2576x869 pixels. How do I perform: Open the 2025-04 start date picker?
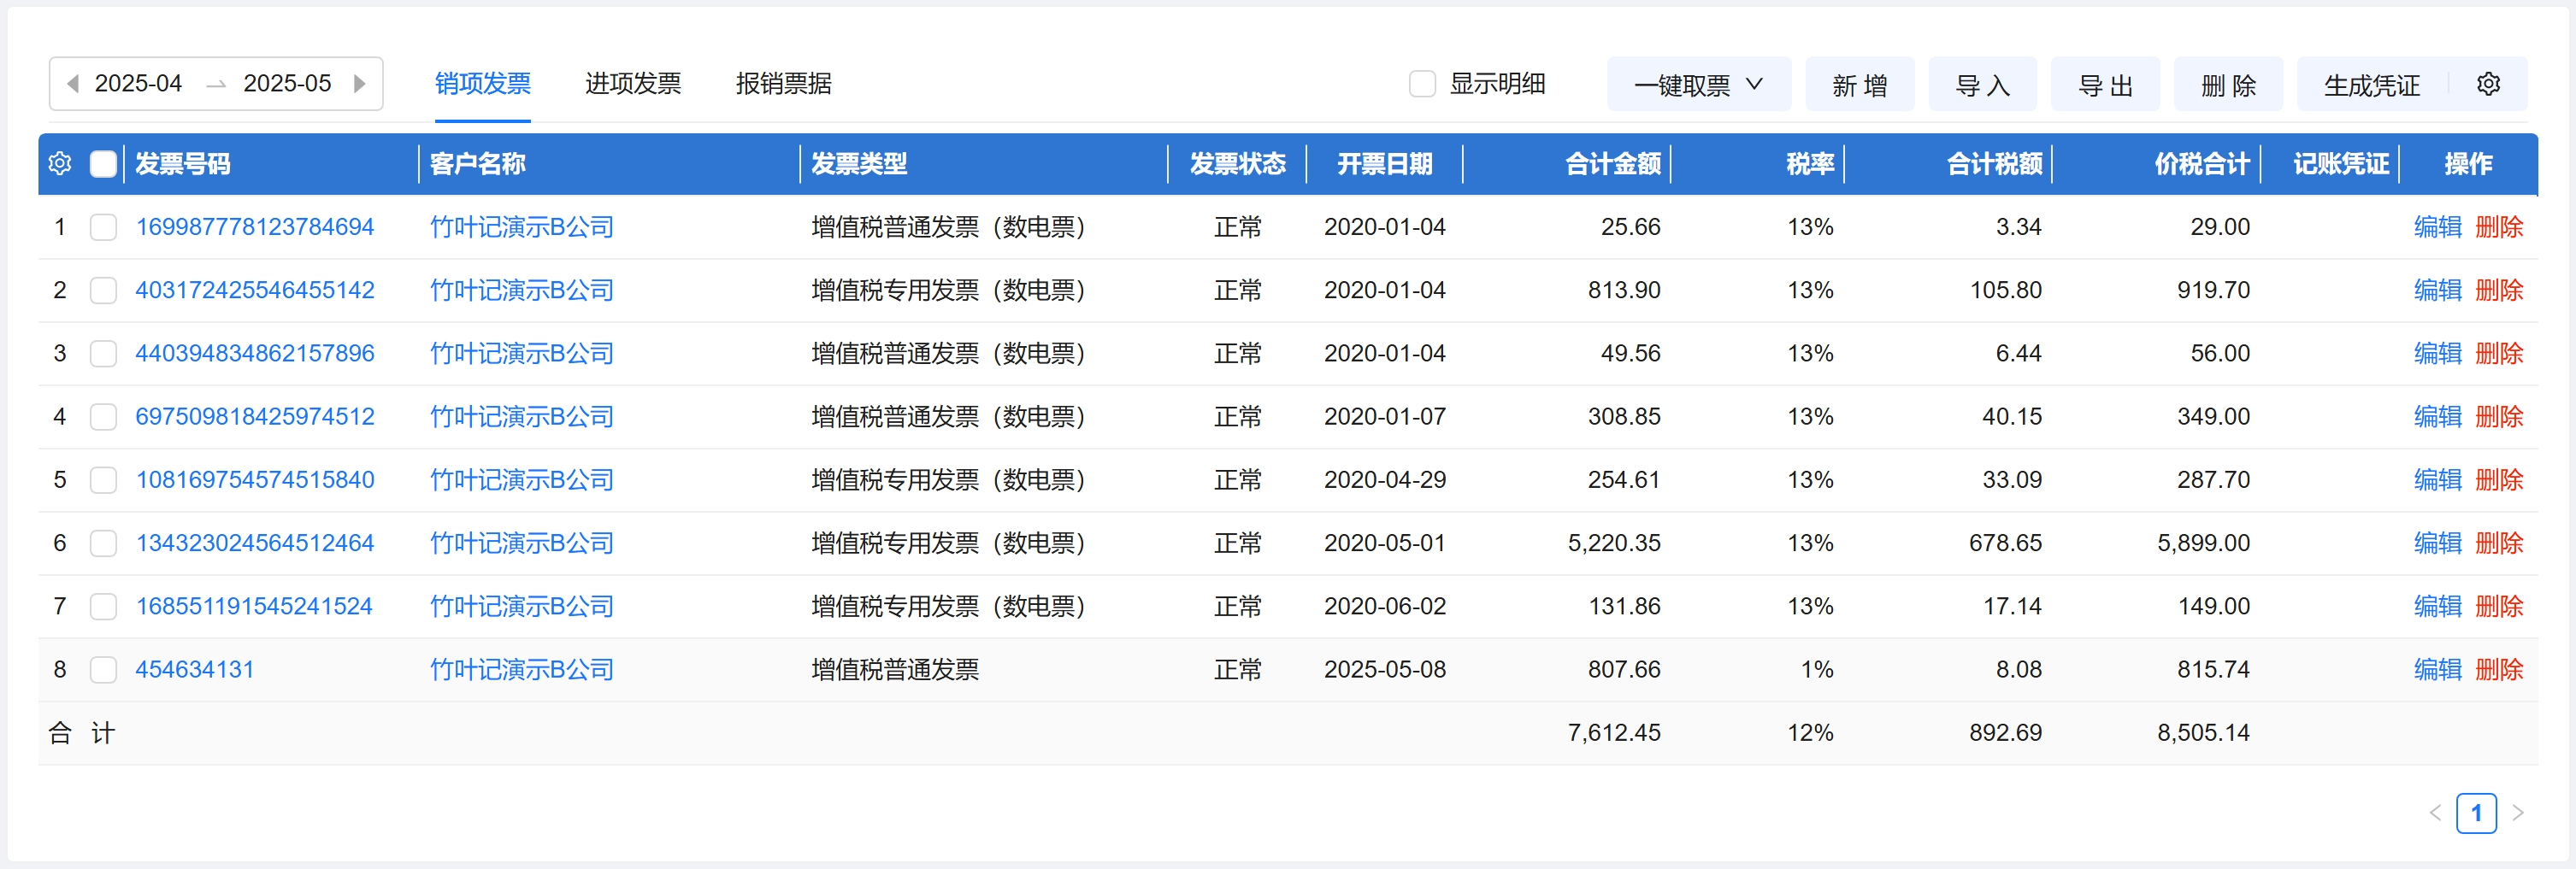click(138, 84)
